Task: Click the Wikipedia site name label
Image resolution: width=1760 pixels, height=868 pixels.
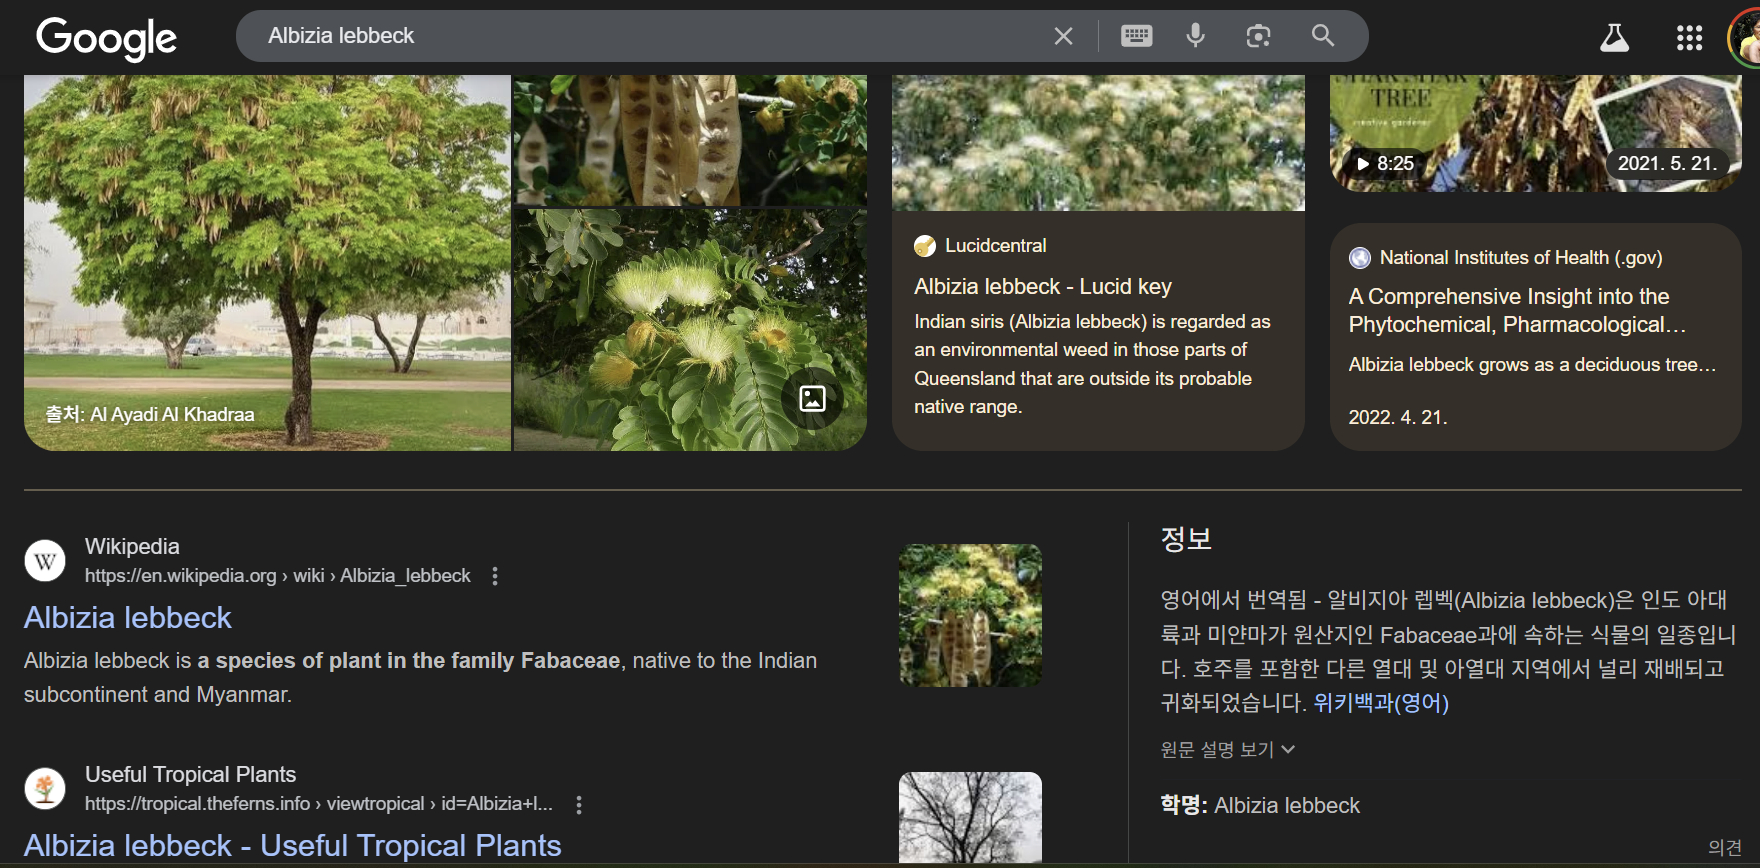Action: (132, 547)
